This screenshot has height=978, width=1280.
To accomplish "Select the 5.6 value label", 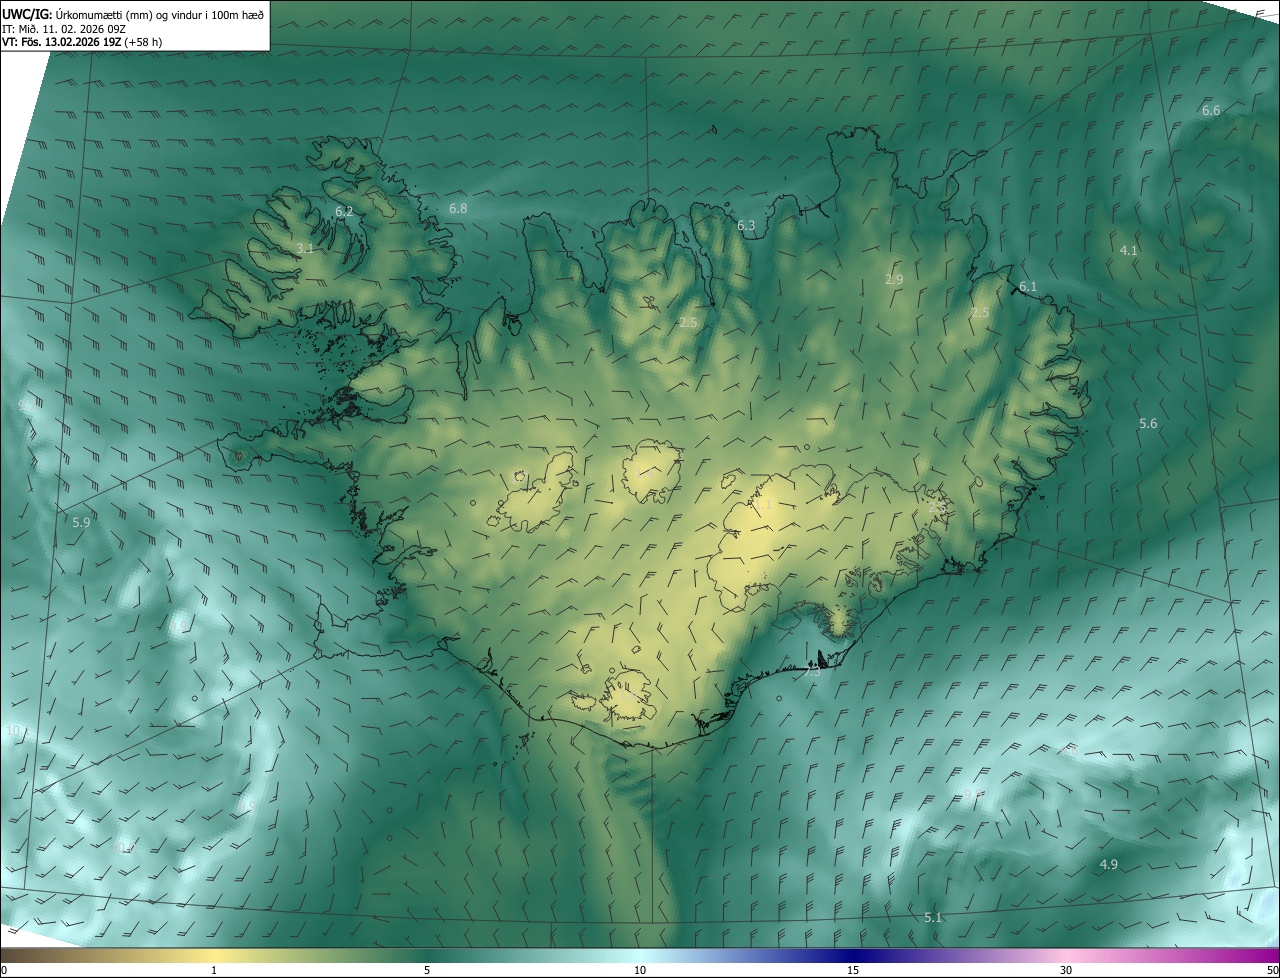I will pyautogui.click(x=1148, y=424).
